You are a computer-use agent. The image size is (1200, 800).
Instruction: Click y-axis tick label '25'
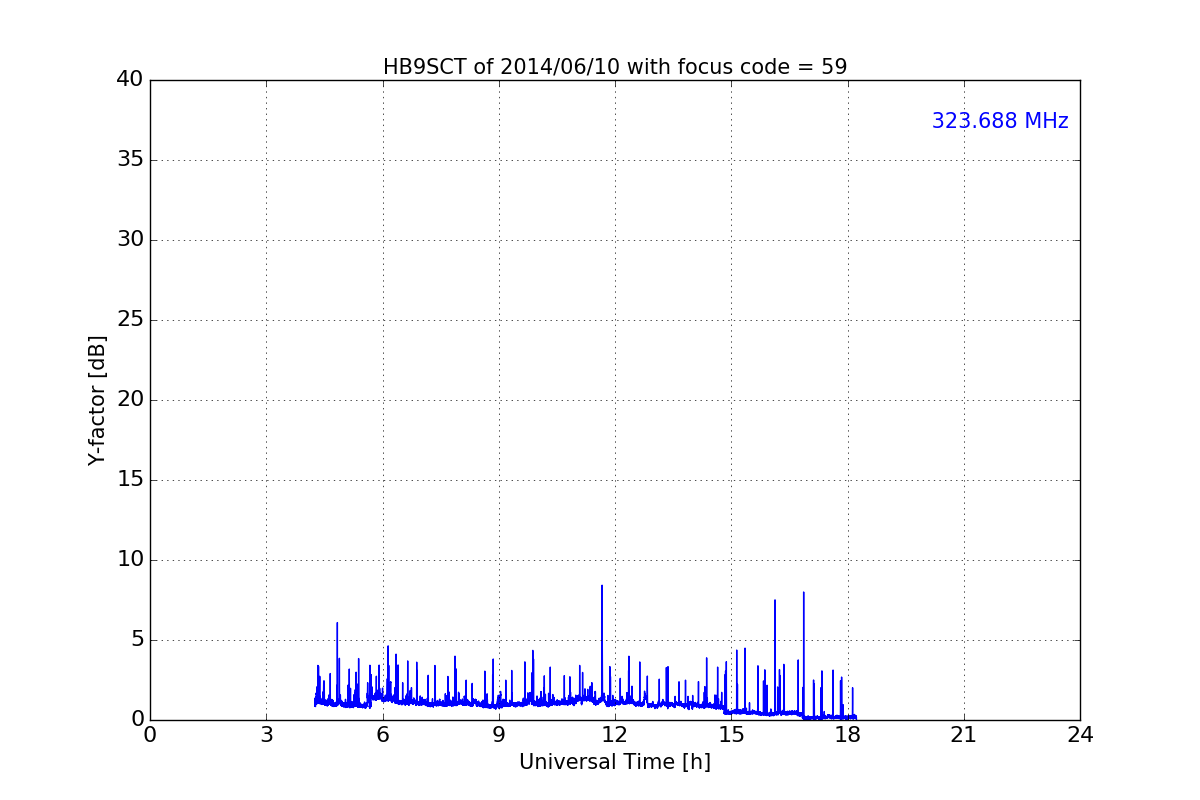(130, 320)
